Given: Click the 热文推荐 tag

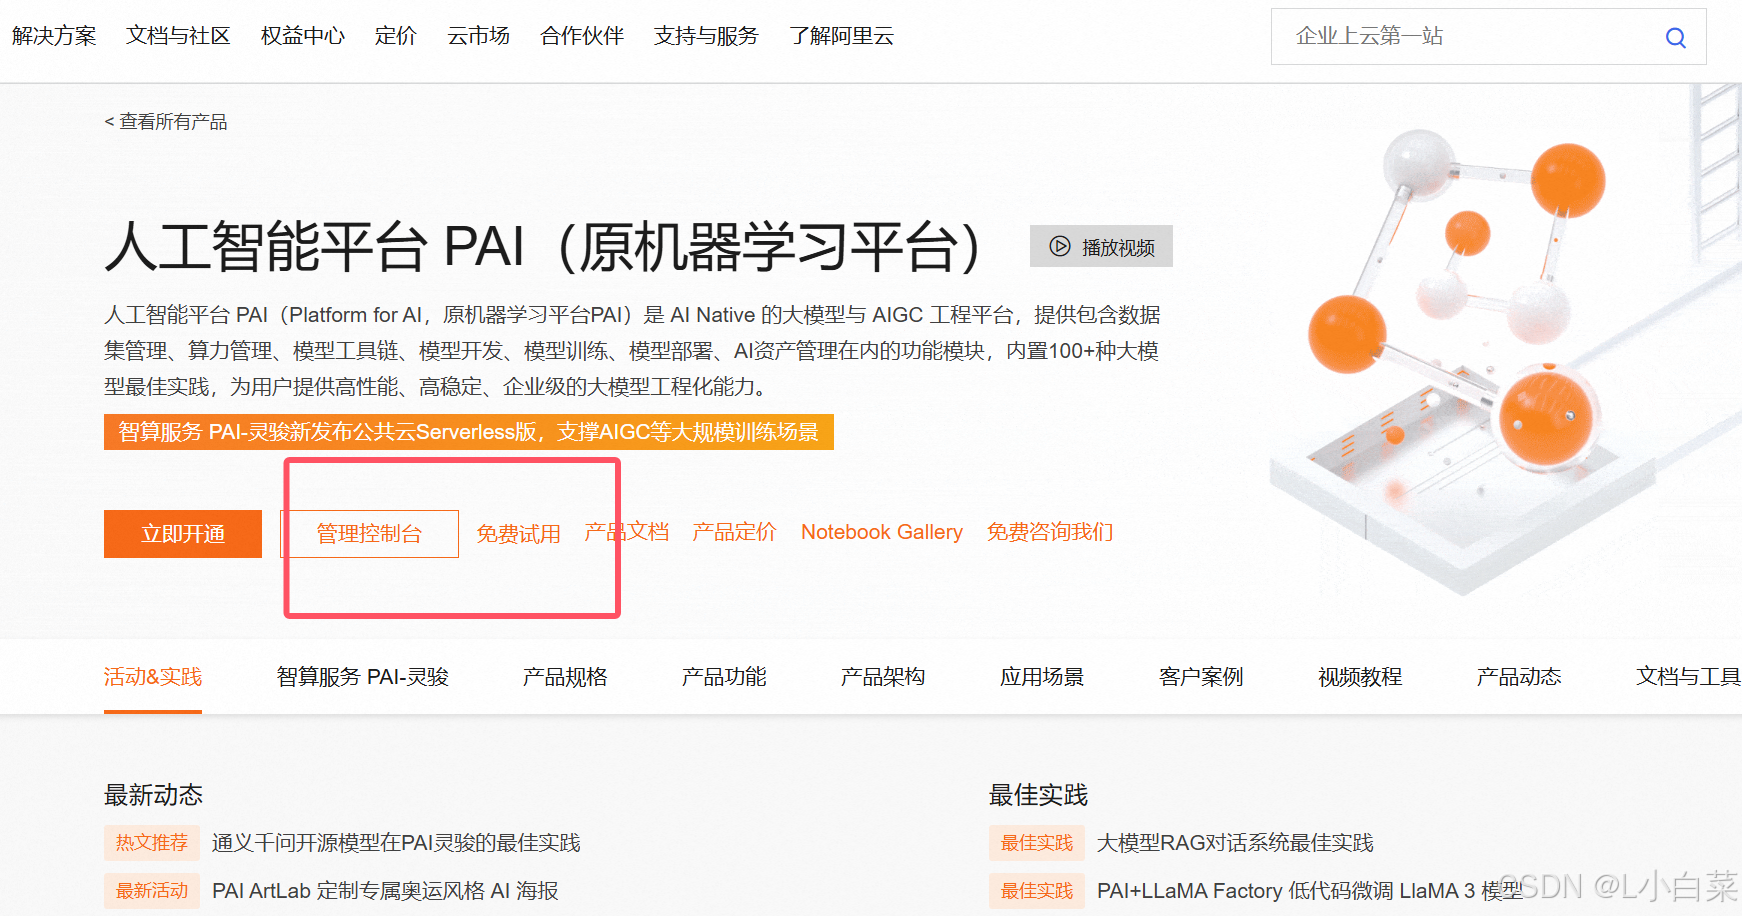Looking at the screenshot, I should (152, 843).
